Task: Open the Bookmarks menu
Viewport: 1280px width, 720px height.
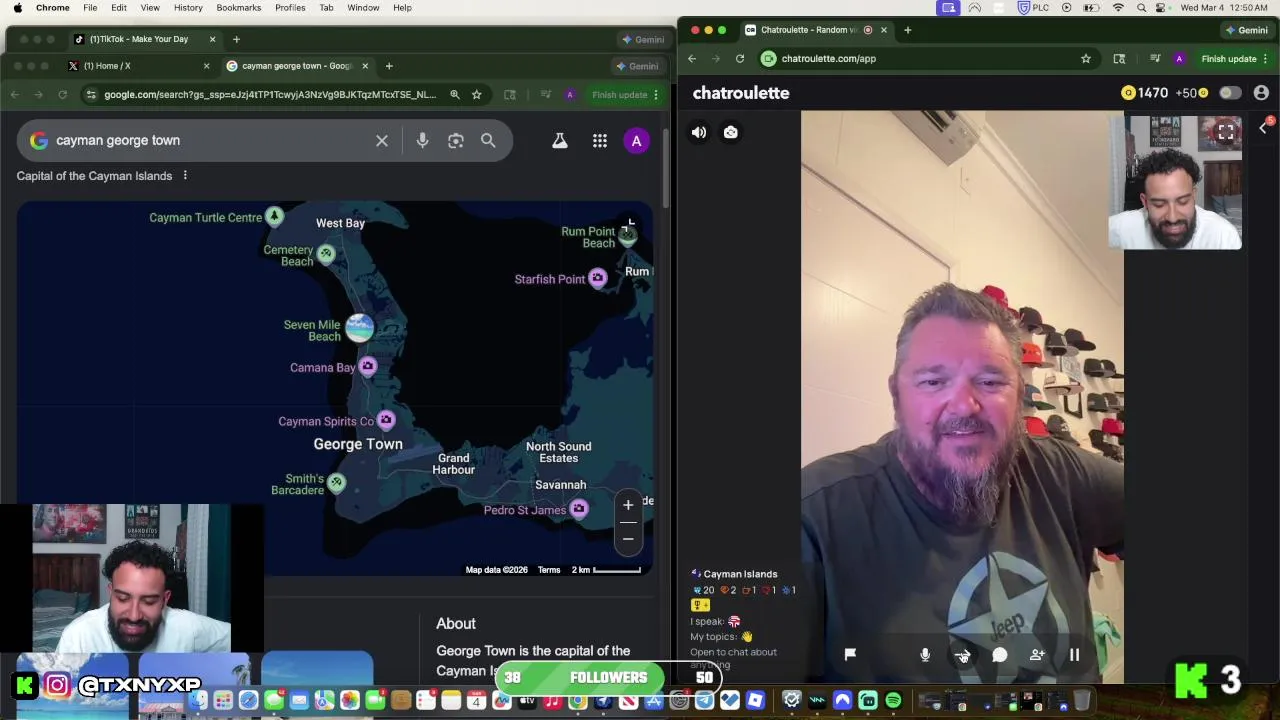Action: tap(239, 7)
